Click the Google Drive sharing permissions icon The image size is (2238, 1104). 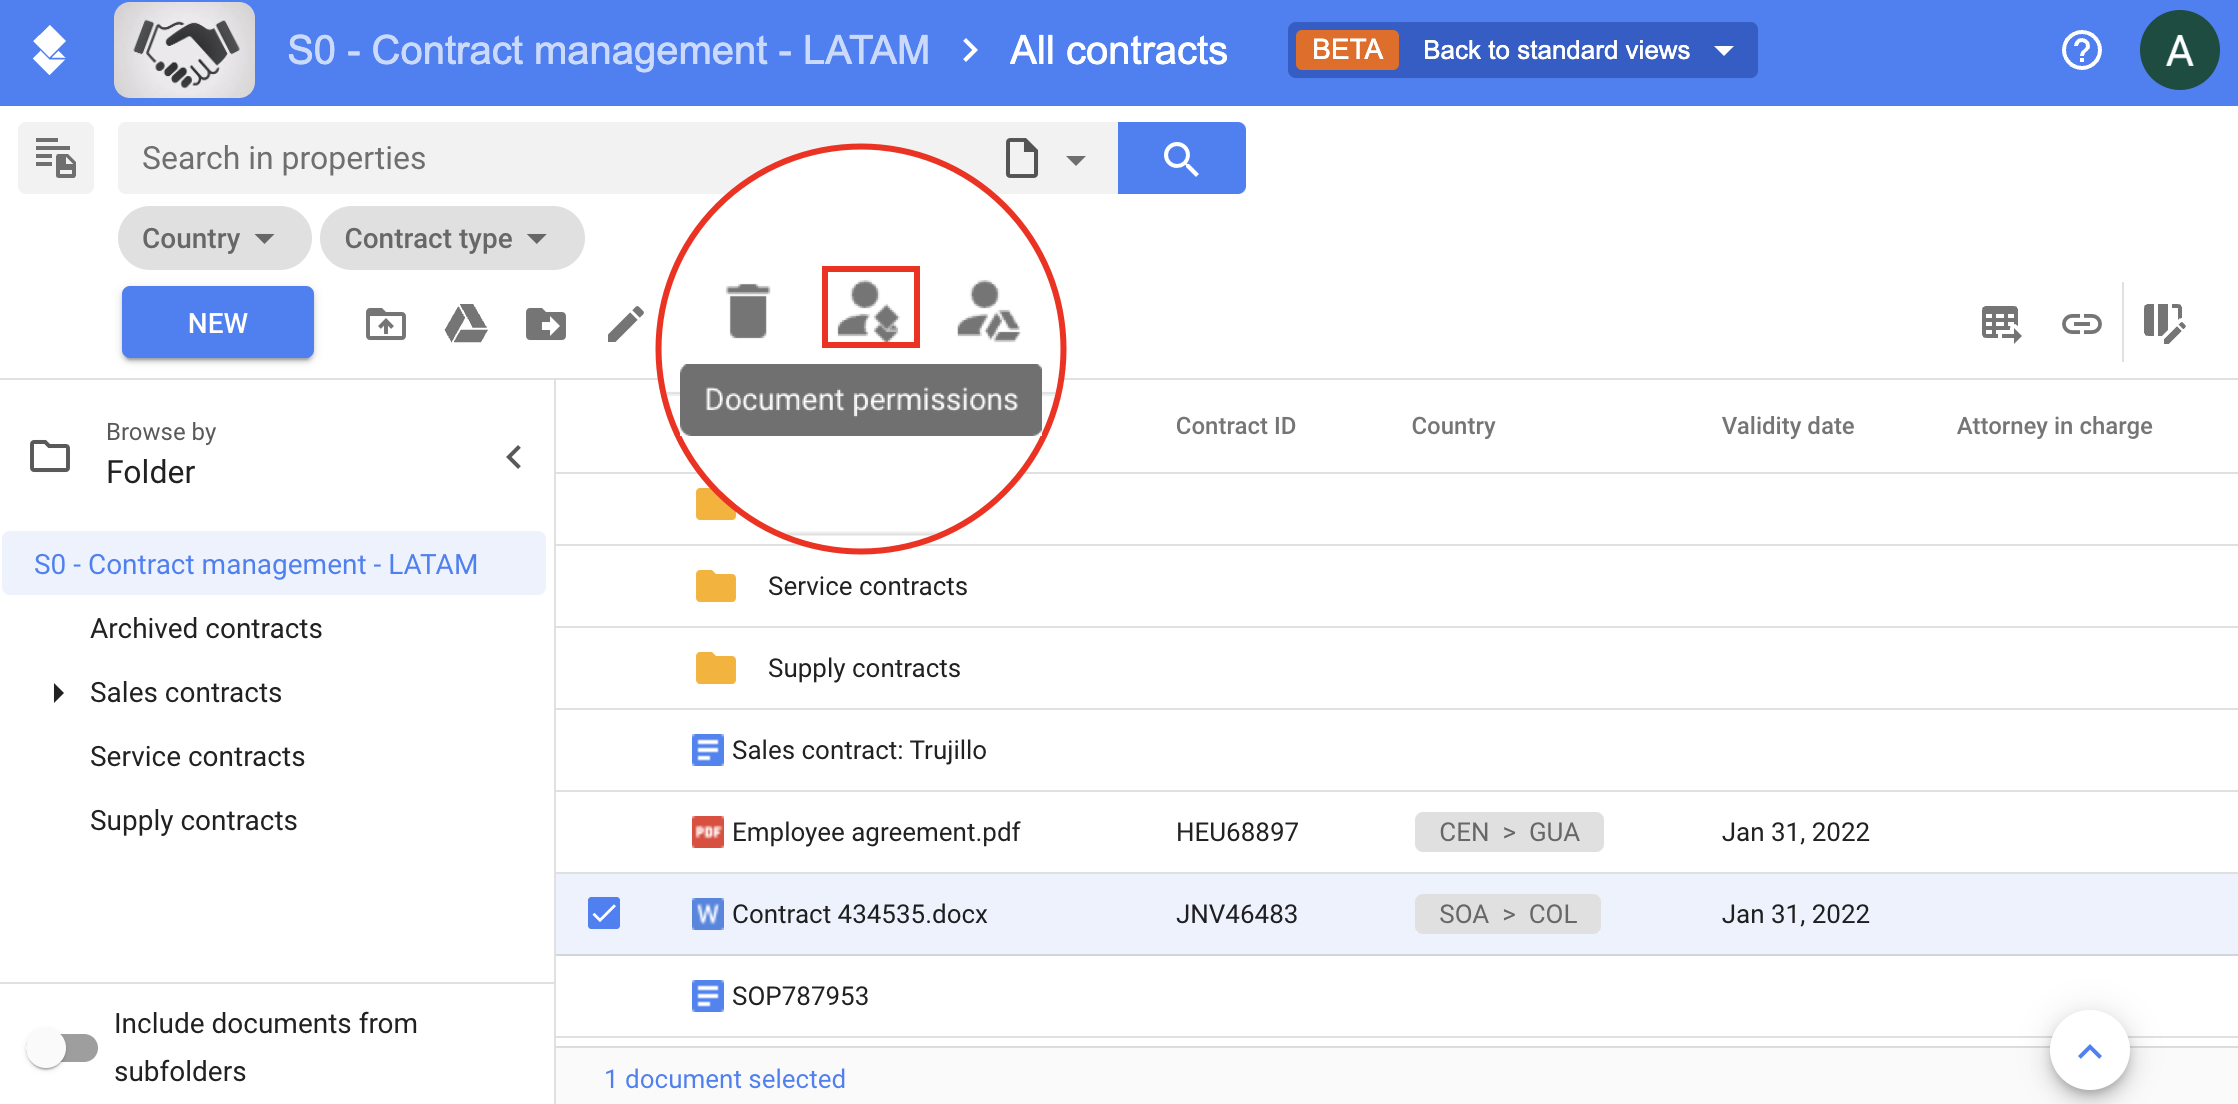click(988, 311)
